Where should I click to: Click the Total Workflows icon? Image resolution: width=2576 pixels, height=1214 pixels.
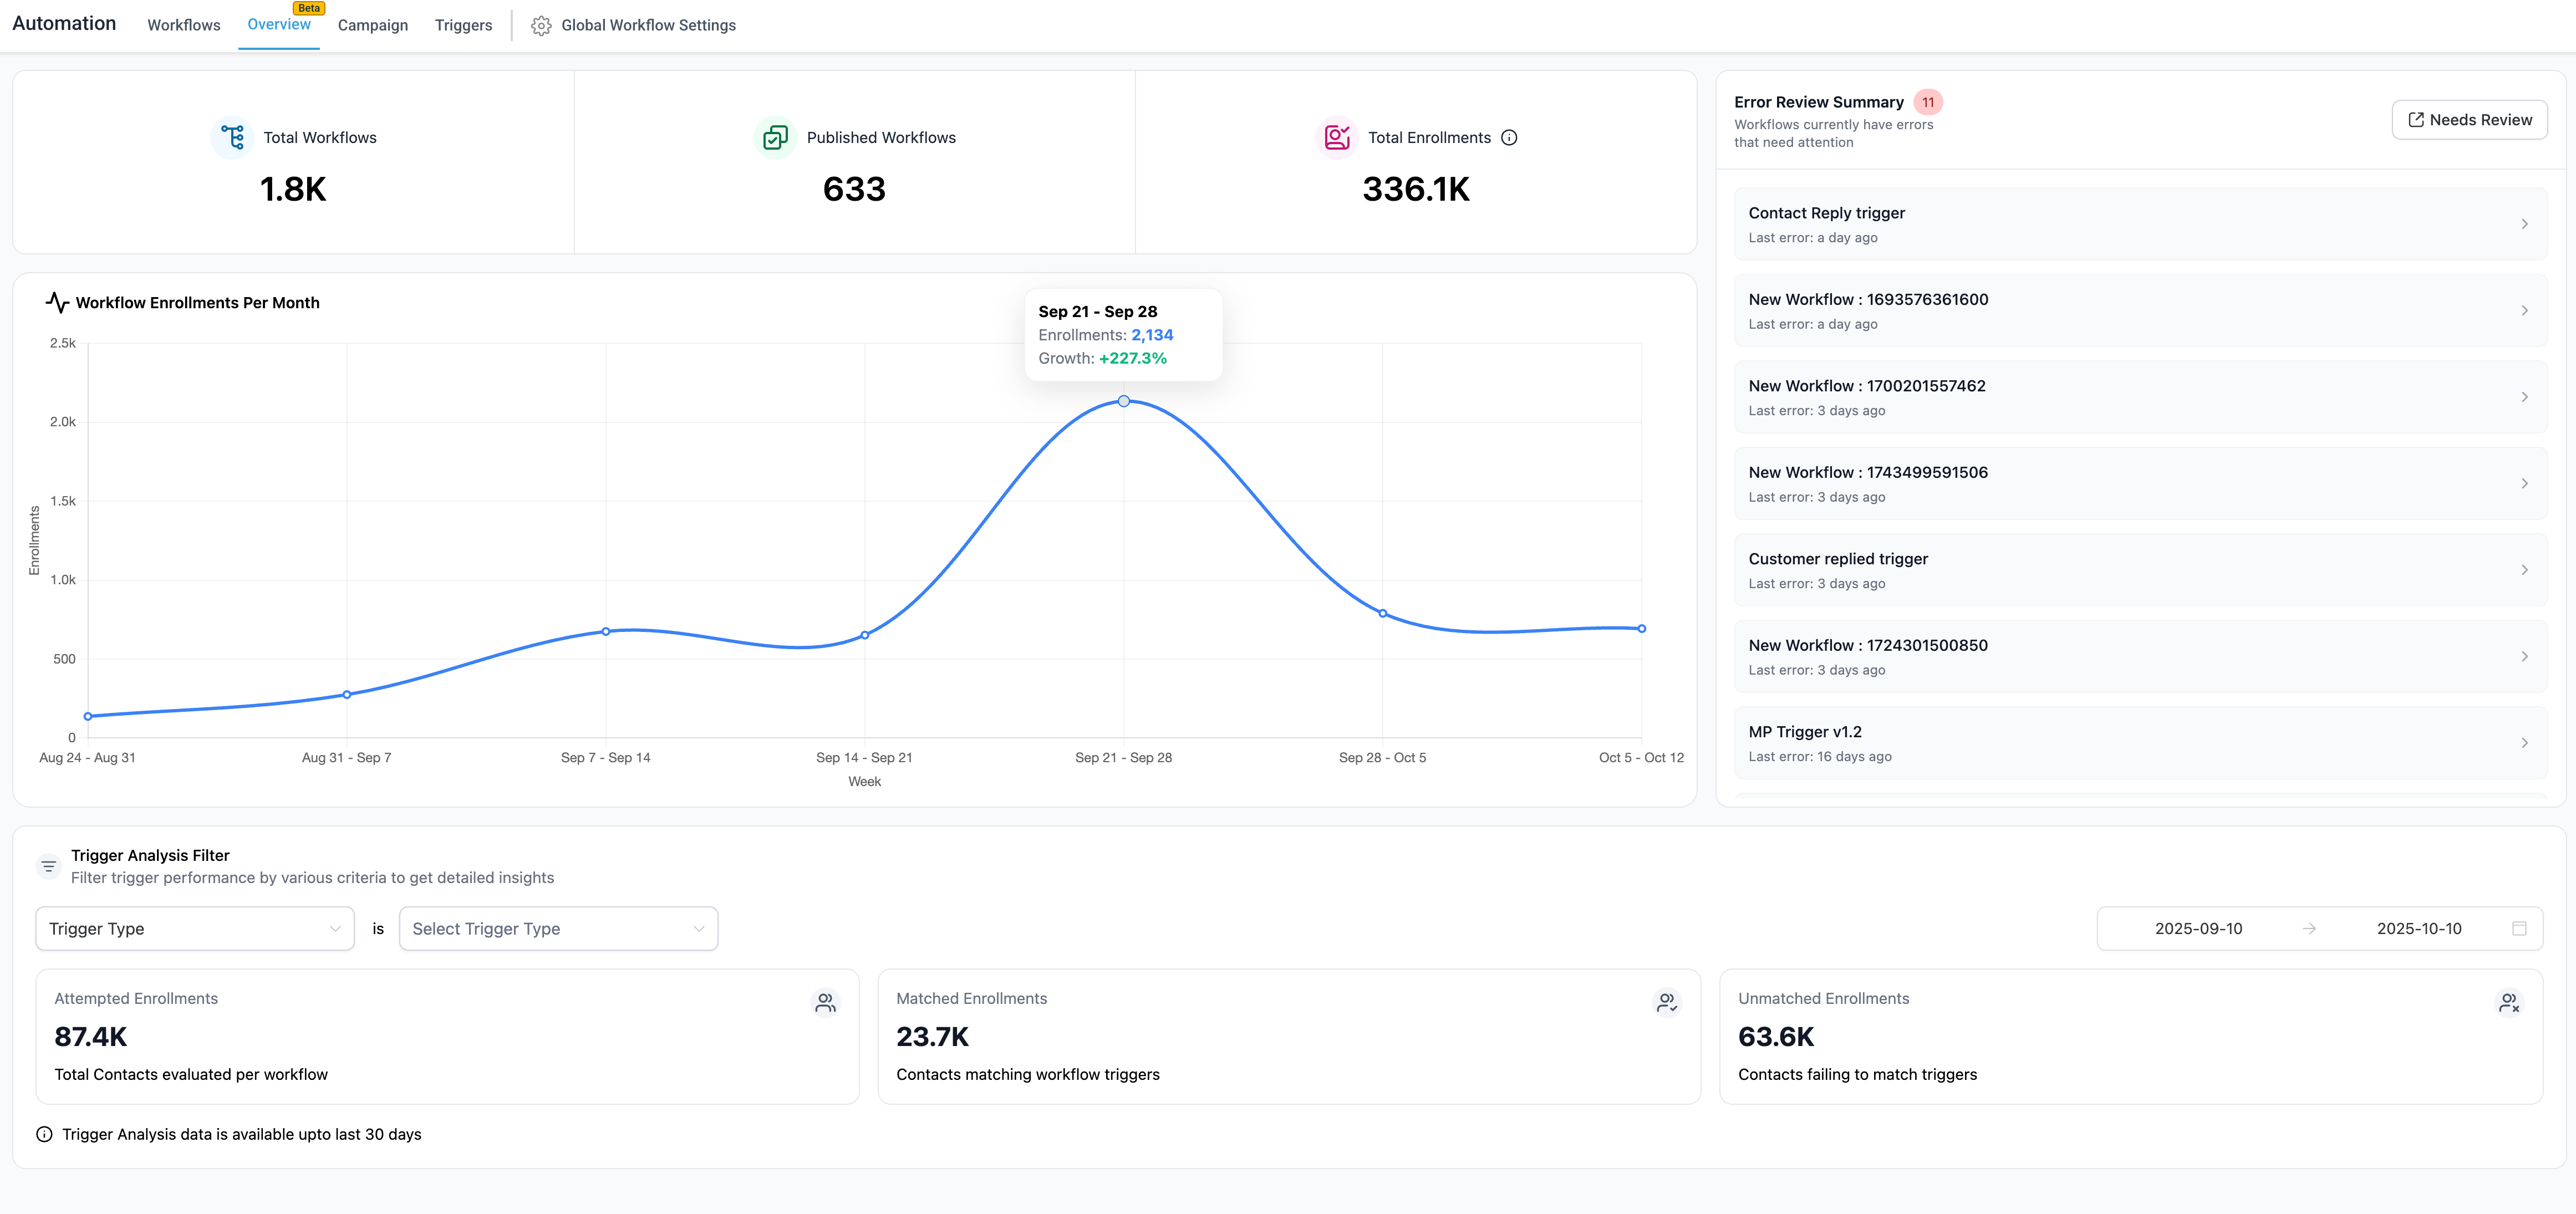[231, 137]
